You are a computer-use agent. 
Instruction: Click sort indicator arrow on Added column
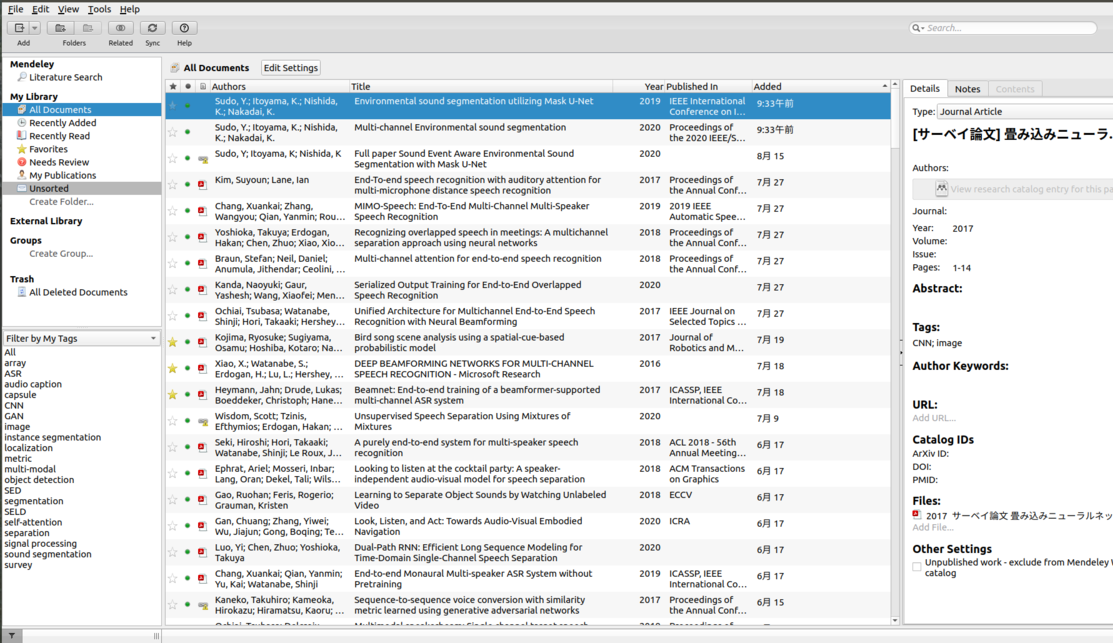884,86
